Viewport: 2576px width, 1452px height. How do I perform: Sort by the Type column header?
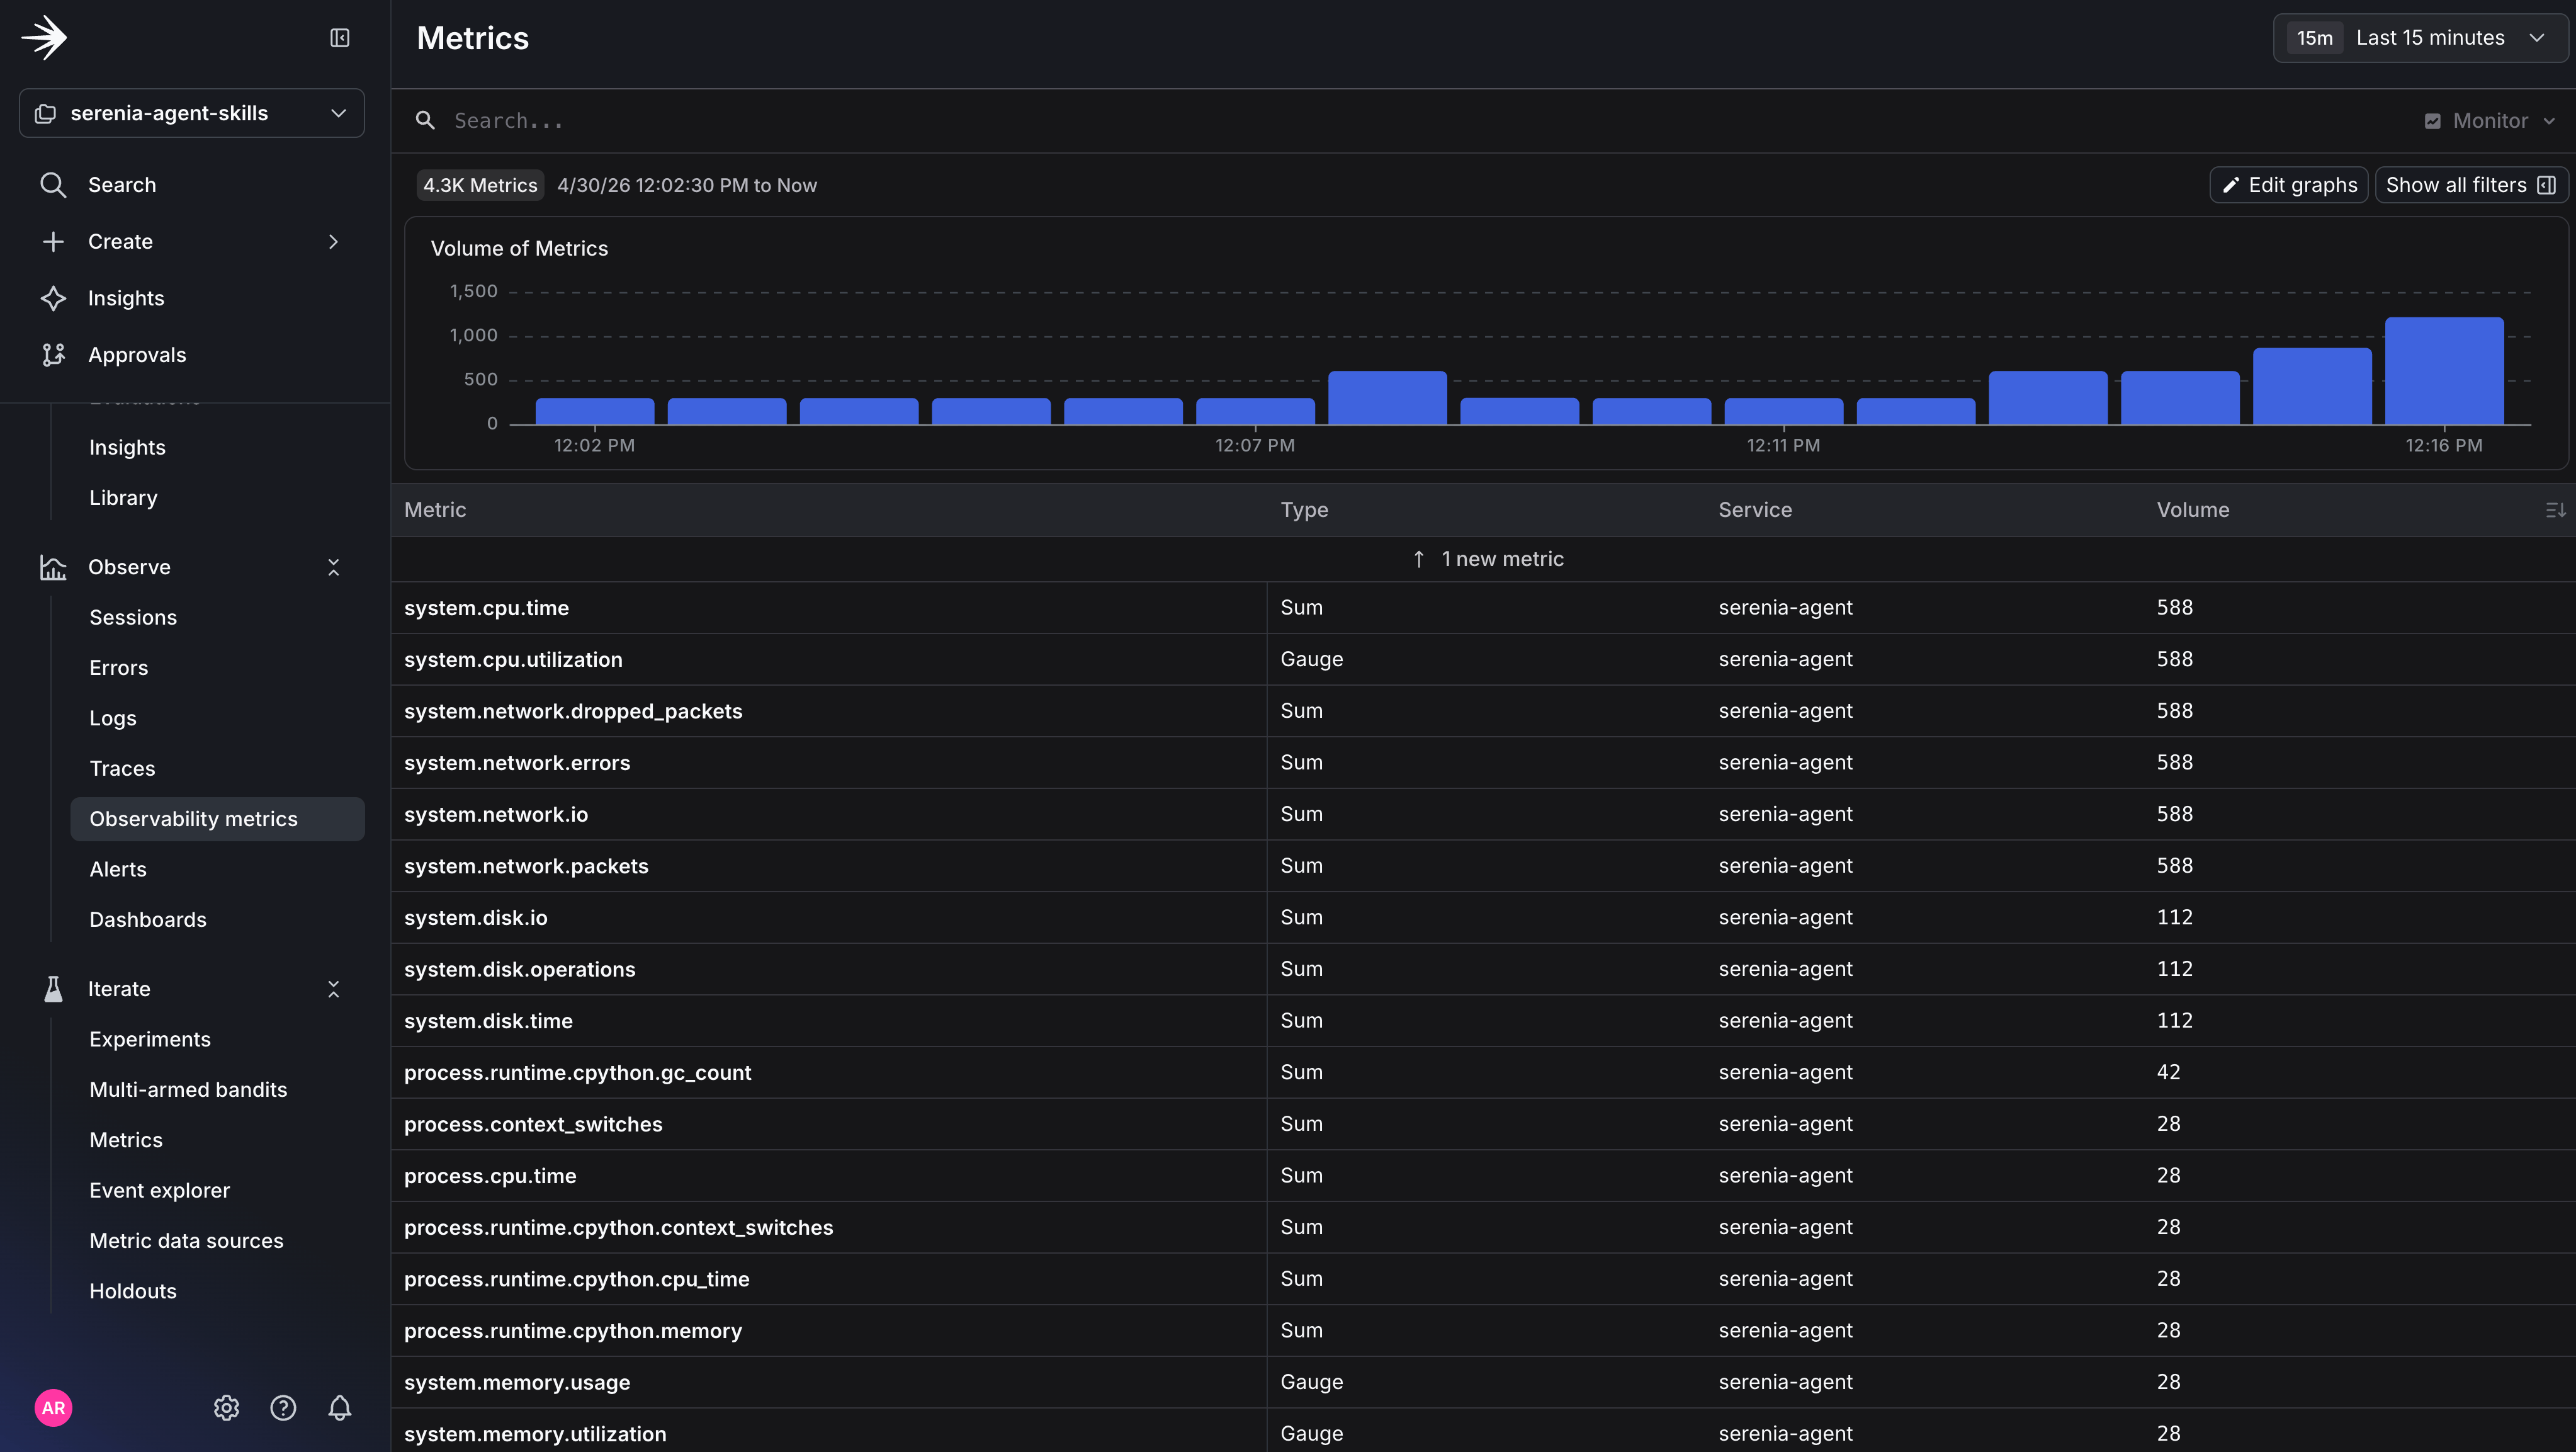[x=1304, y=510]
